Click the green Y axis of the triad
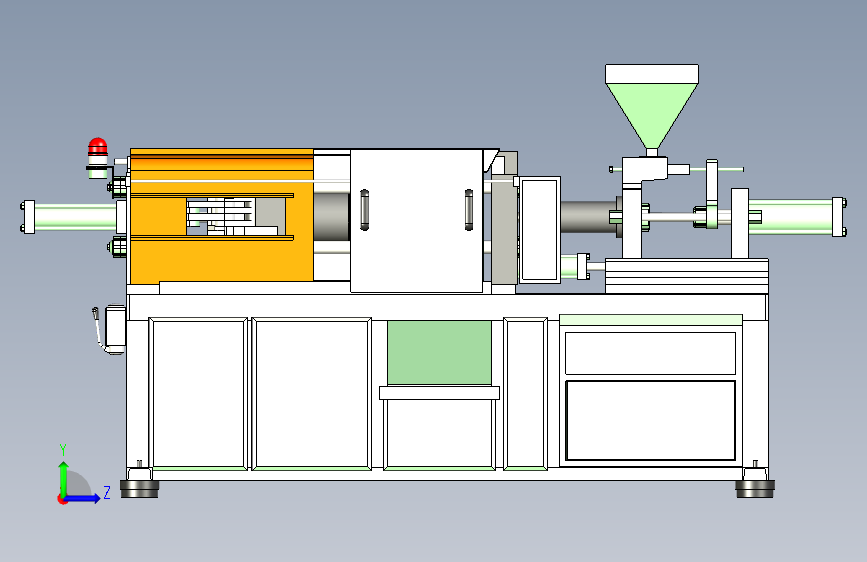This screenshot has height=562, width=867. pos(64,478)
